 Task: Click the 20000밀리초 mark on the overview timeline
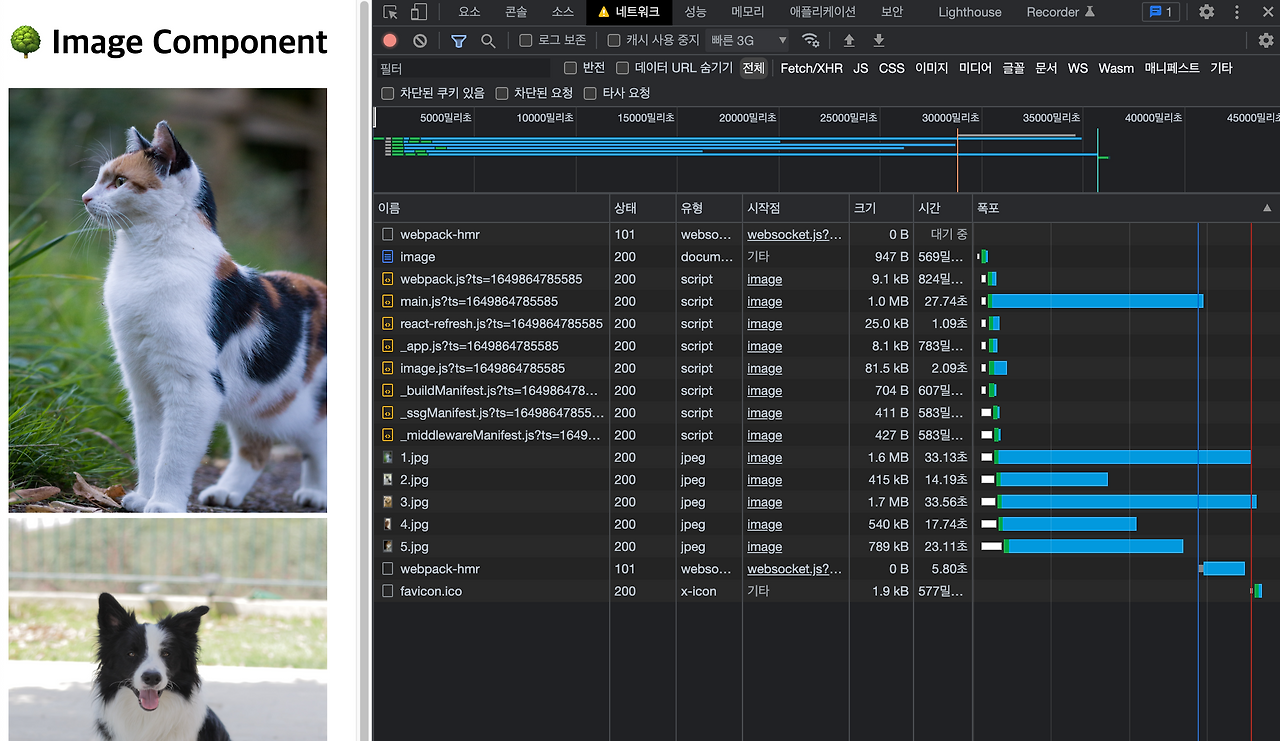(x=747, y=118)
